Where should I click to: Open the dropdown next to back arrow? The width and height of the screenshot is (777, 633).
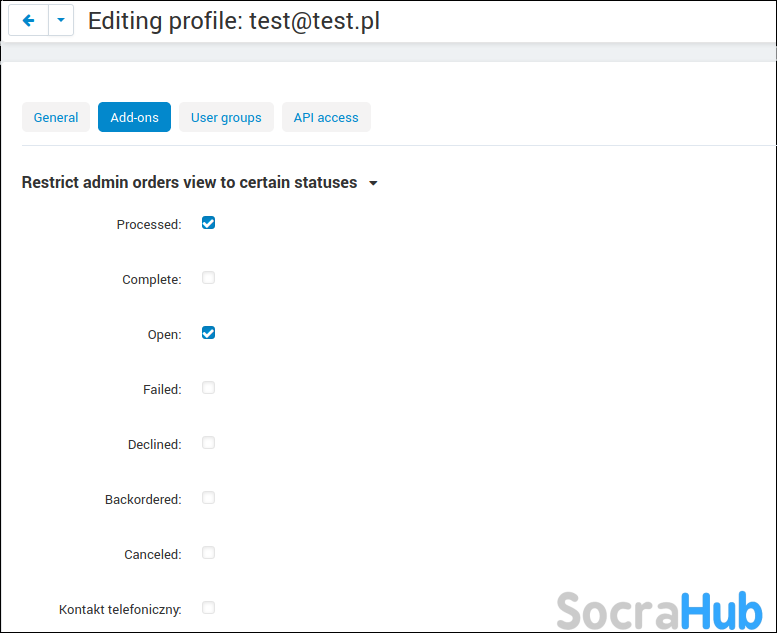click(61, 20)
